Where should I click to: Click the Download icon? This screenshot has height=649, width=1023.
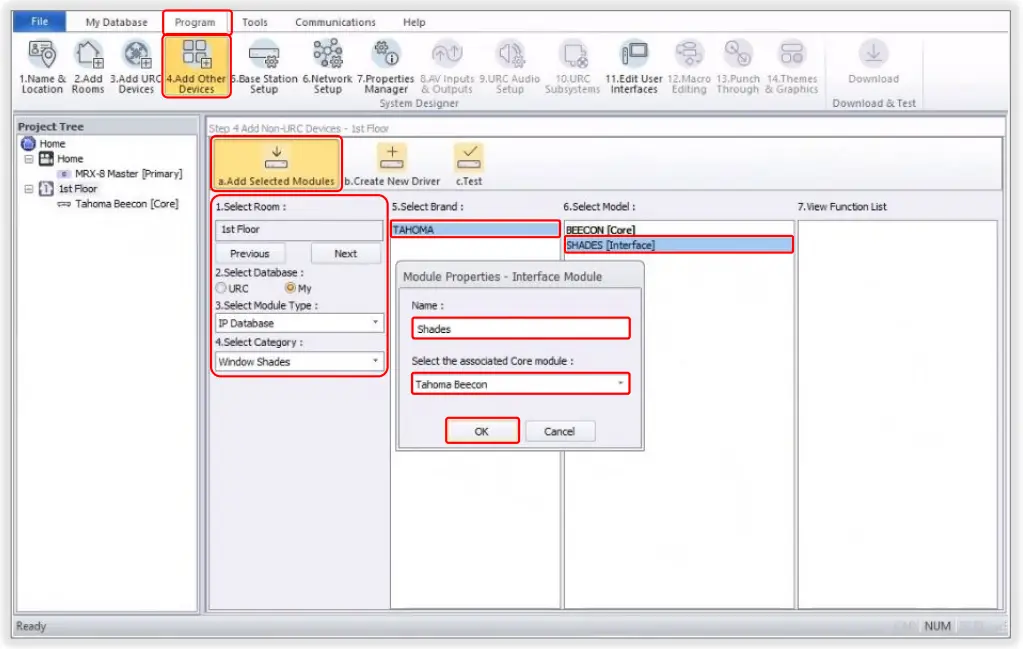point(872,60)
